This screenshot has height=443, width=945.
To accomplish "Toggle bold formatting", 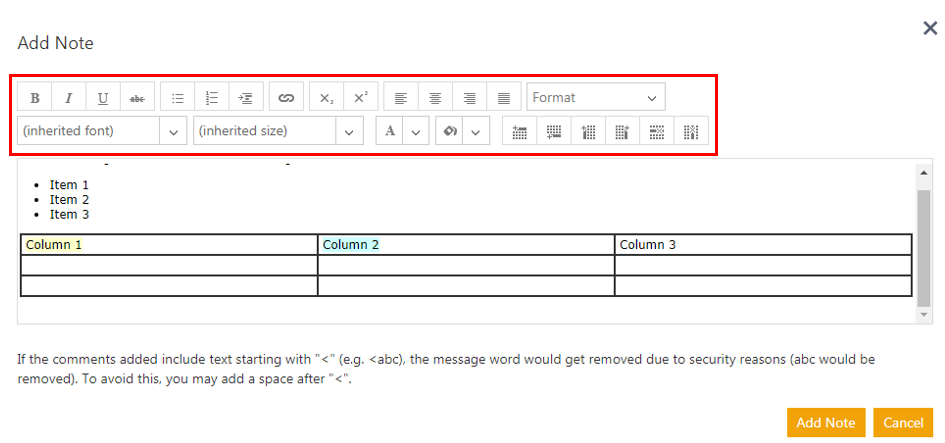I will point(35,98).
